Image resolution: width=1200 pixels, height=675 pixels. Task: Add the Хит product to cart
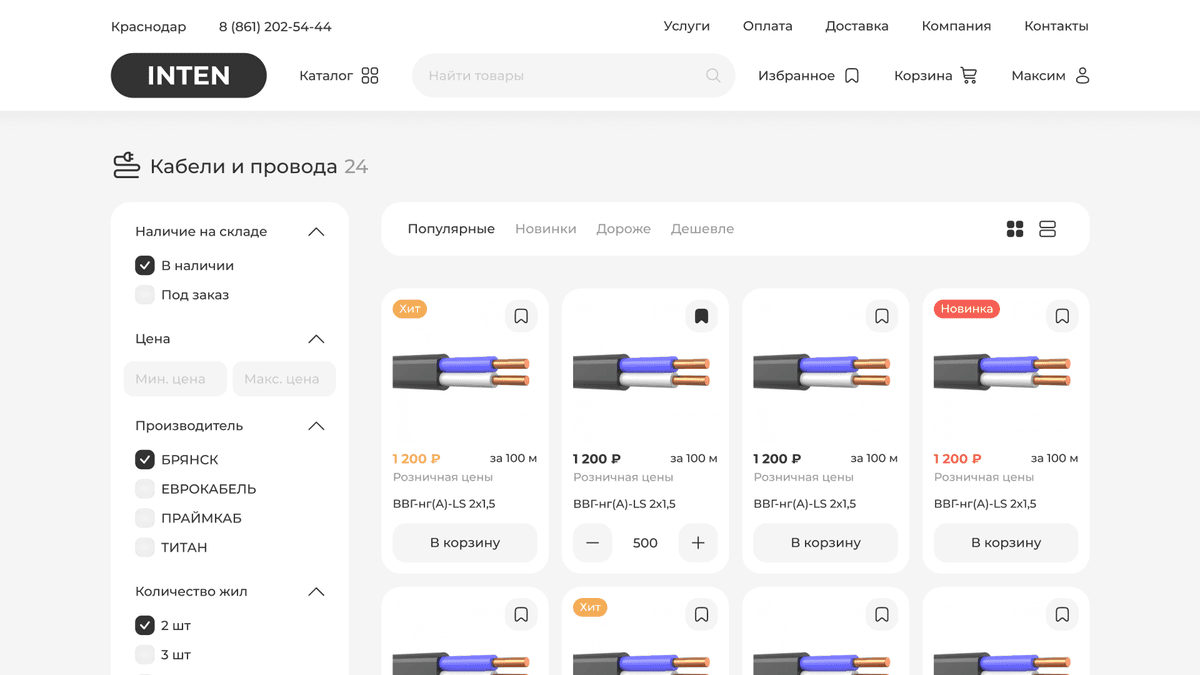tap(465, 543)
